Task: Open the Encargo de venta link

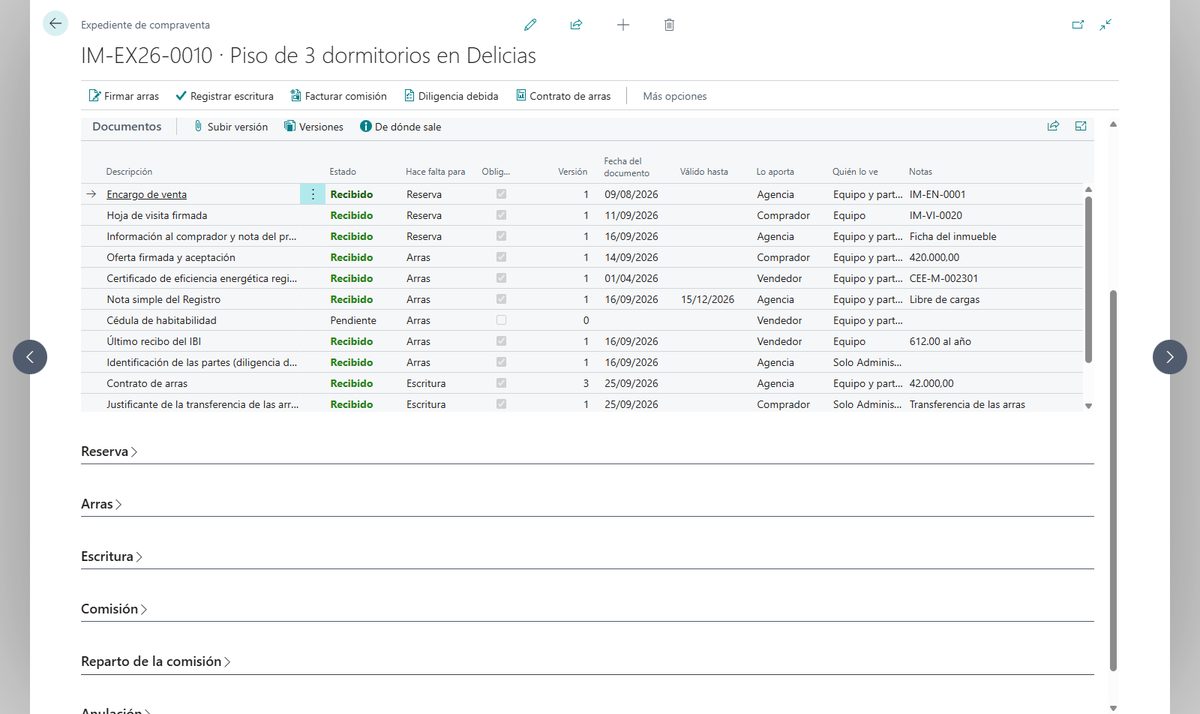Action: (147, 194)
